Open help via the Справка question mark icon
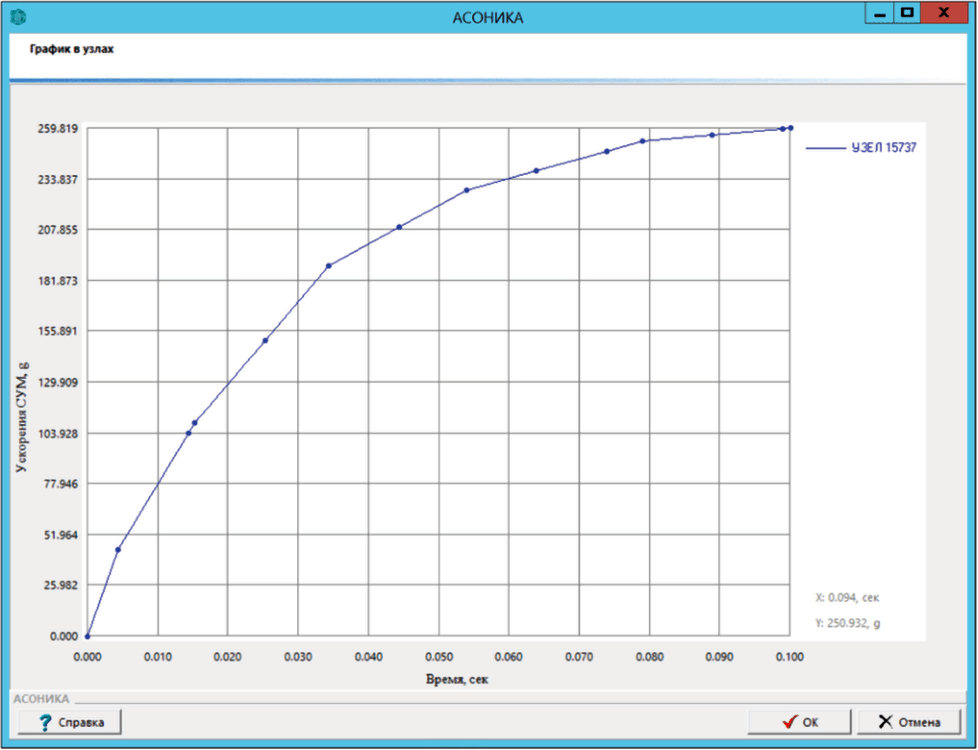 coord(46,723)
